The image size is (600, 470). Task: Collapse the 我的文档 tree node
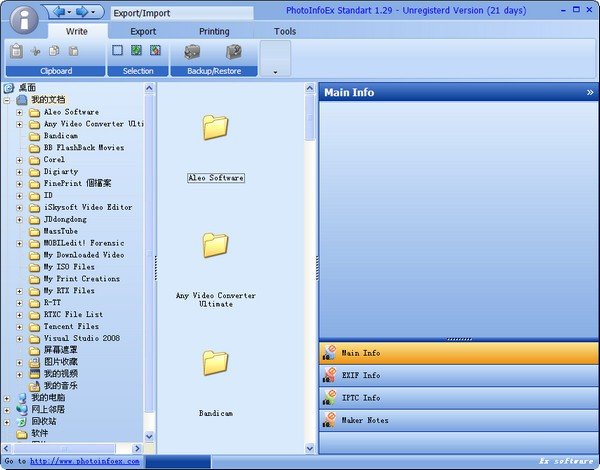[x=8, y=100]
